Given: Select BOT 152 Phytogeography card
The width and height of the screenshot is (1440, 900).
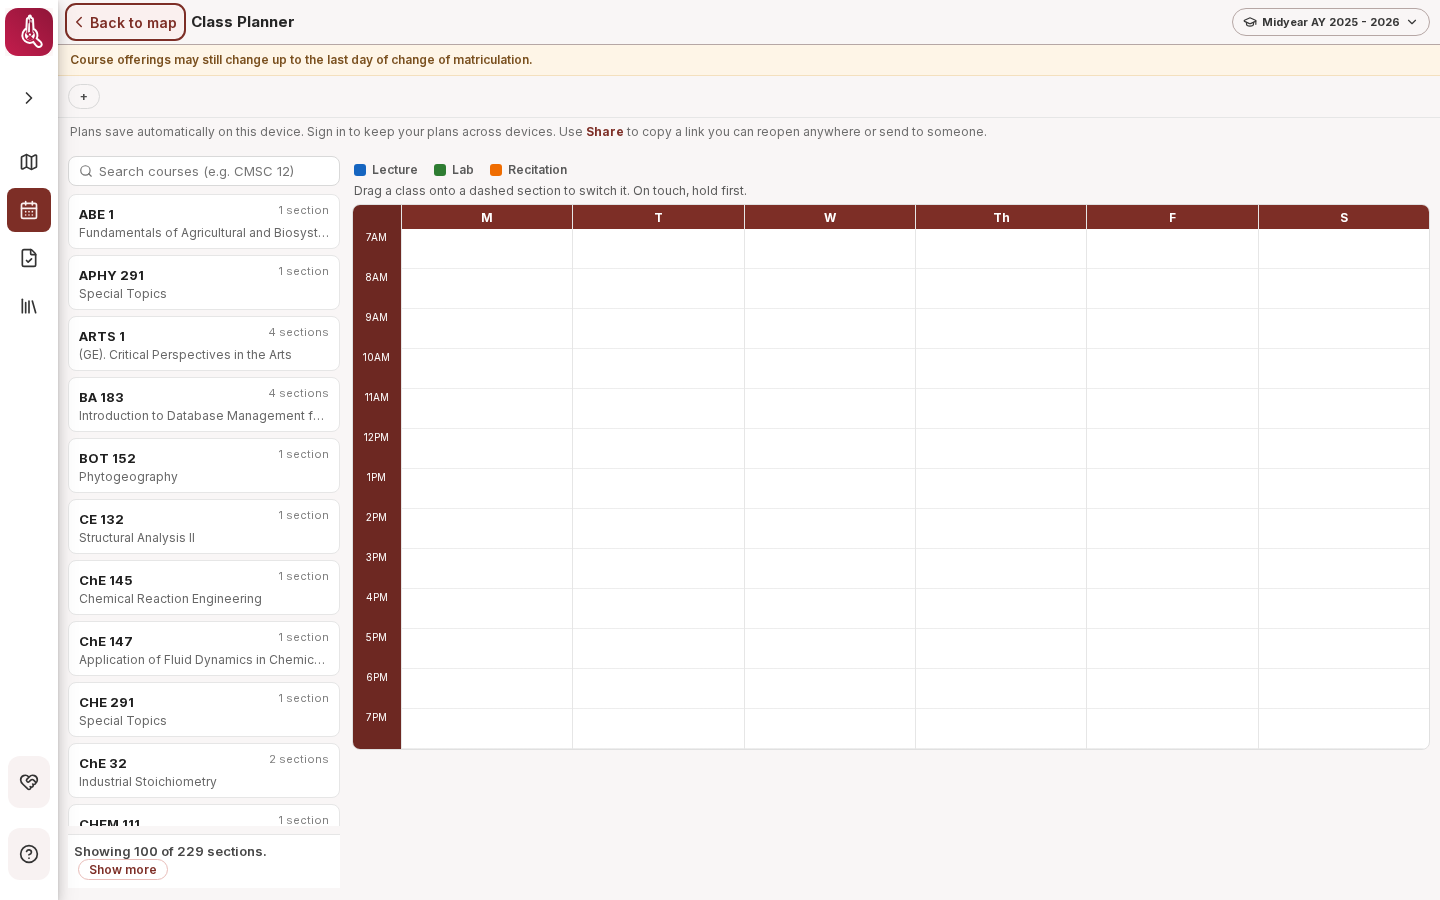Looking at the screenshot, I should (204, 466).
